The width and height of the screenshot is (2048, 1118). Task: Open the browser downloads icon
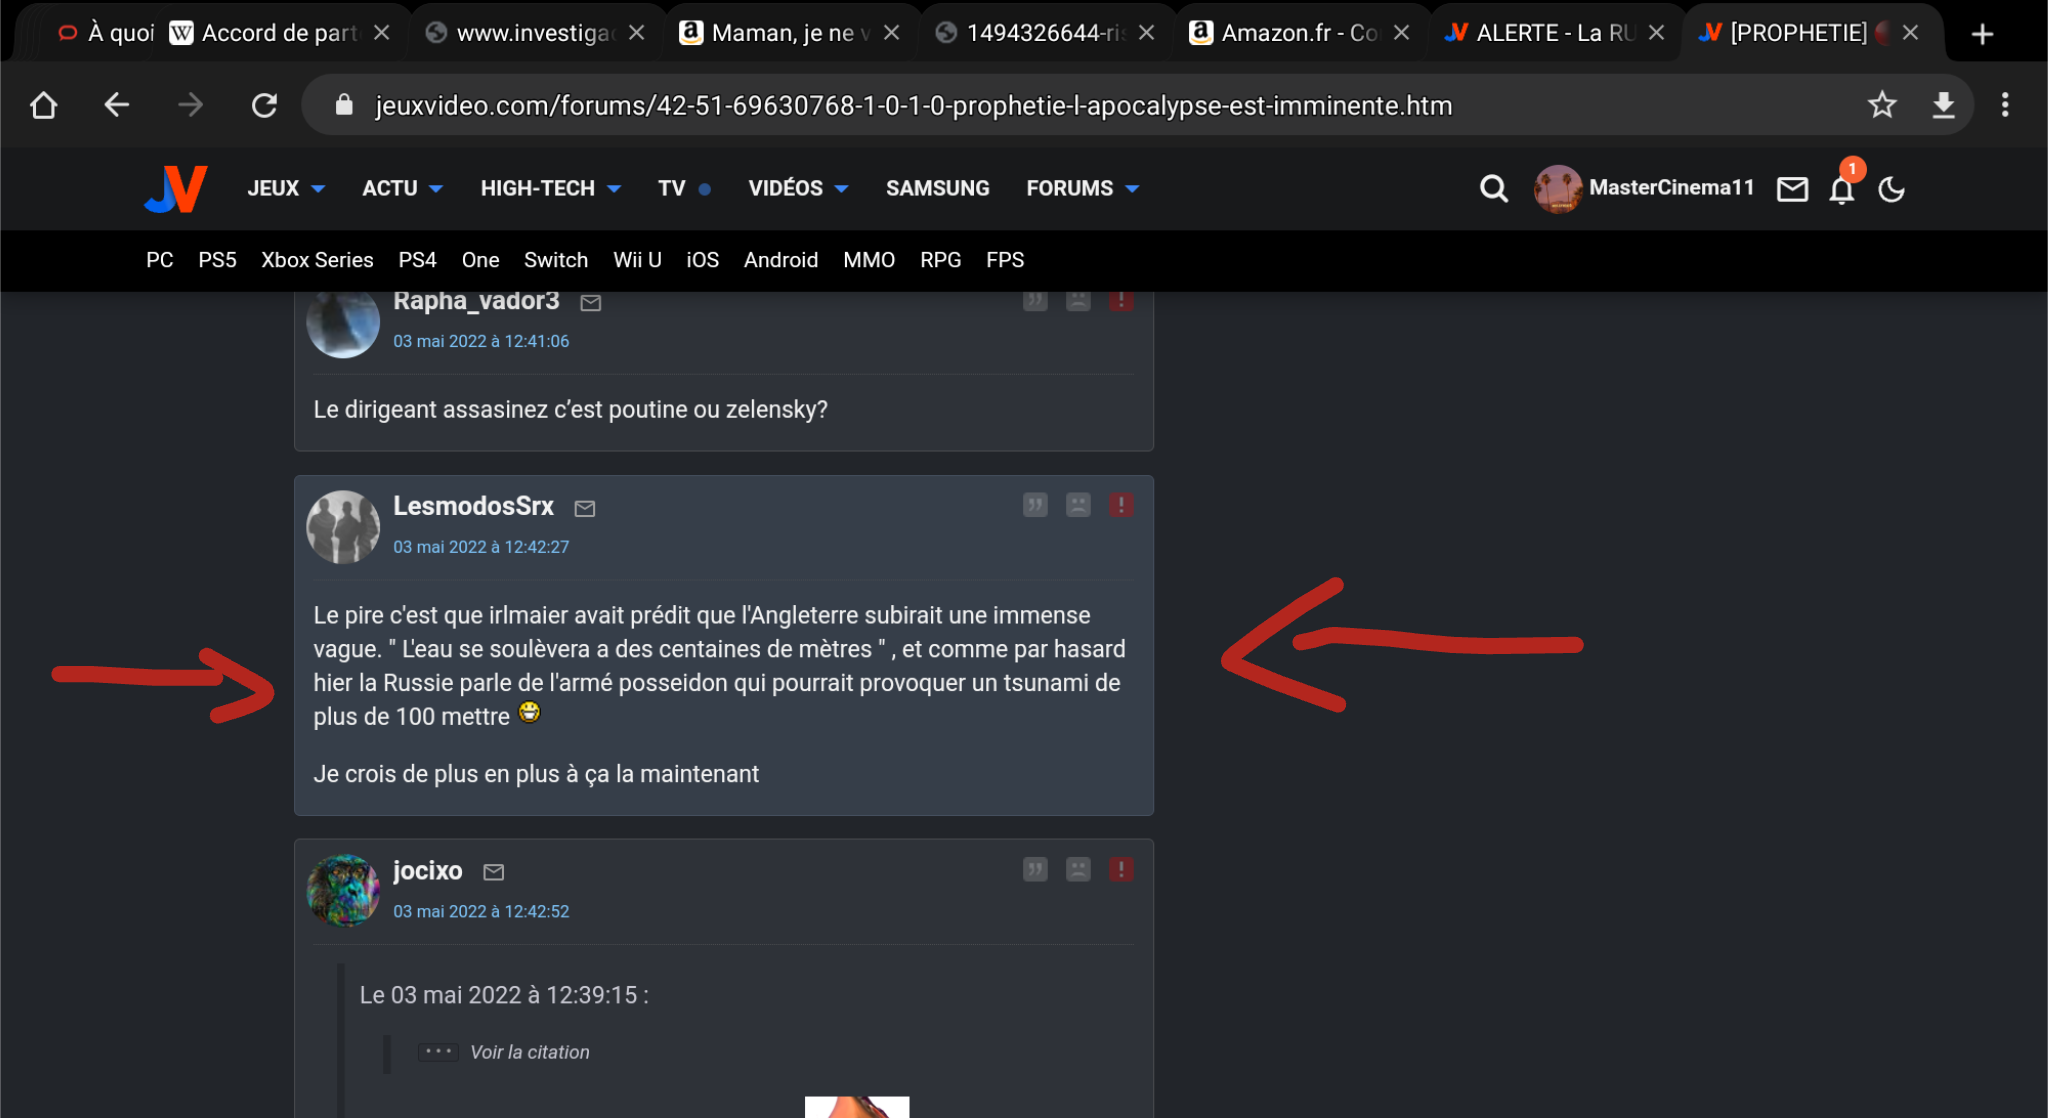pos(1943,105)
